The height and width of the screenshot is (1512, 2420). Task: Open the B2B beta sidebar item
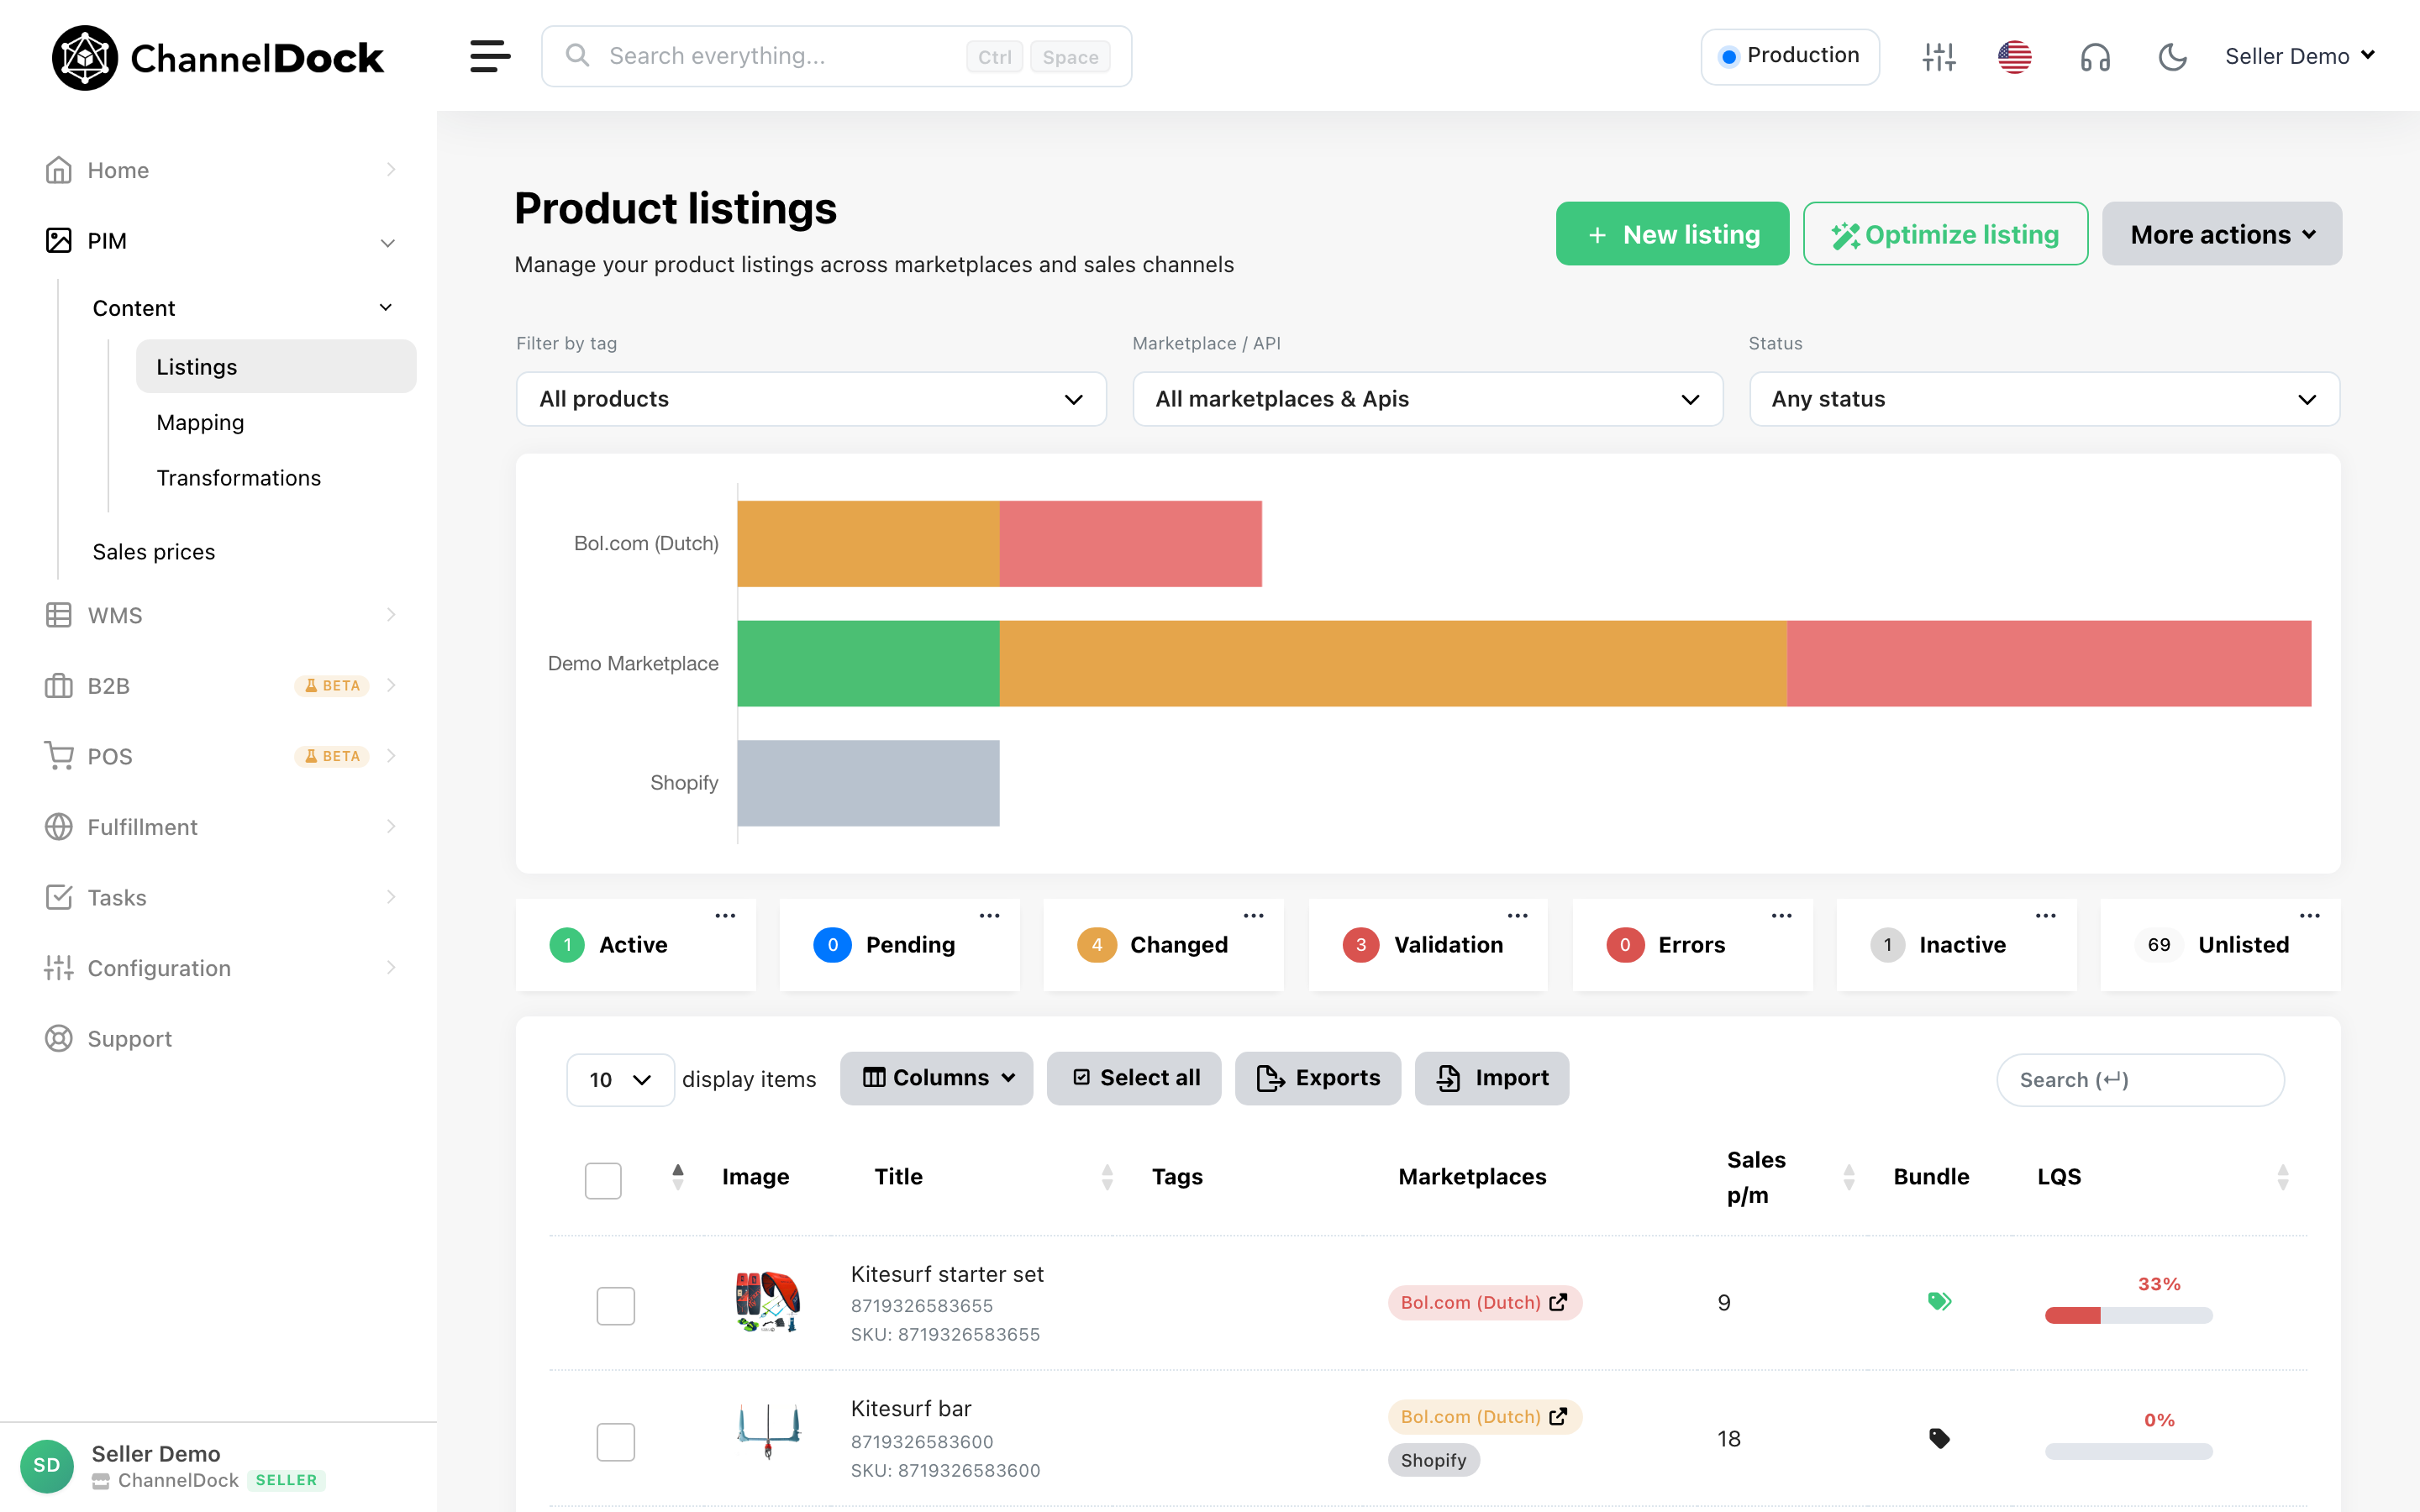220,686
